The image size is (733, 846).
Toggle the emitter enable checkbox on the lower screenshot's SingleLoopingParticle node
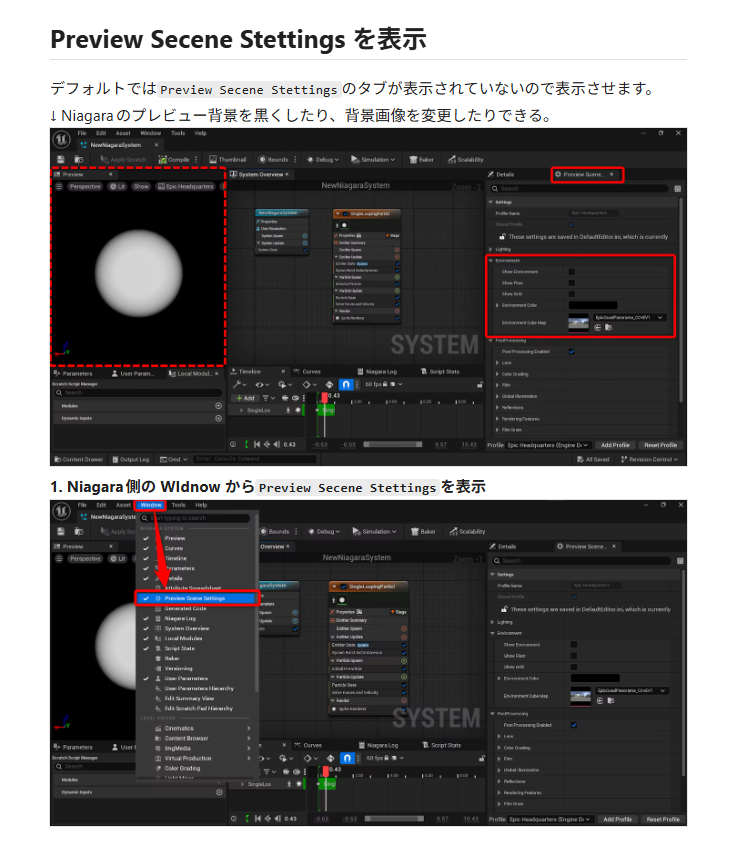tap(344, 586)
